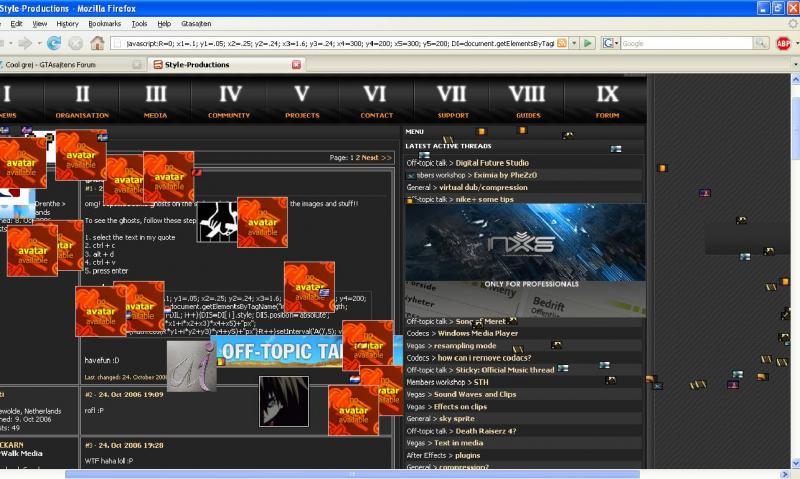Click the Next page link
The image size is (800, 479).
point(369,157)
